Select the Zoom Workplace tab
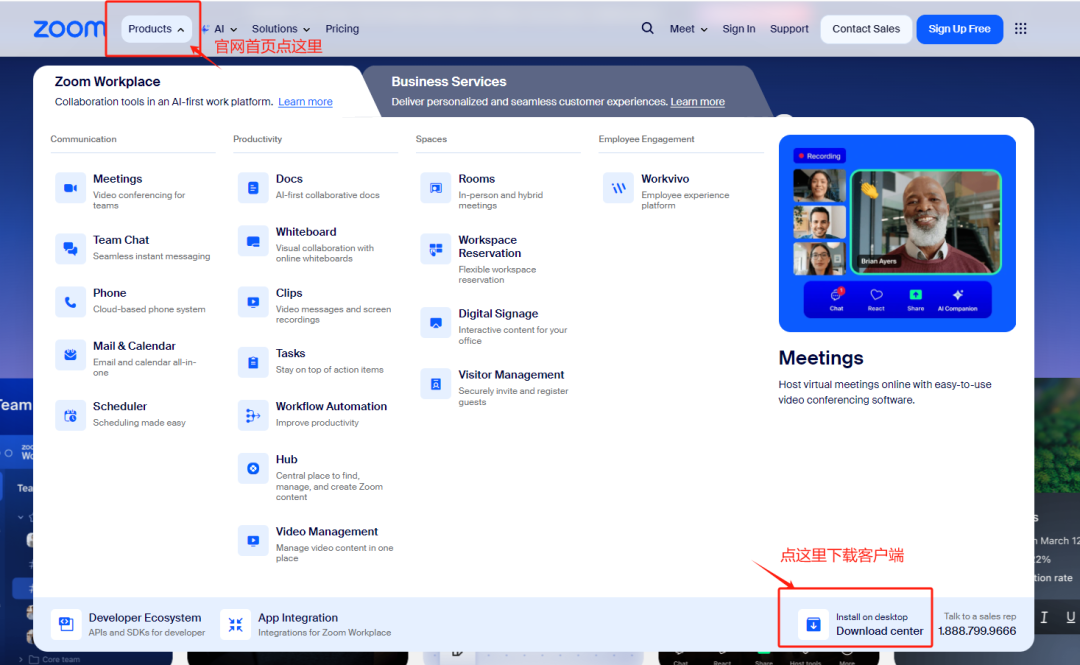 107,82
